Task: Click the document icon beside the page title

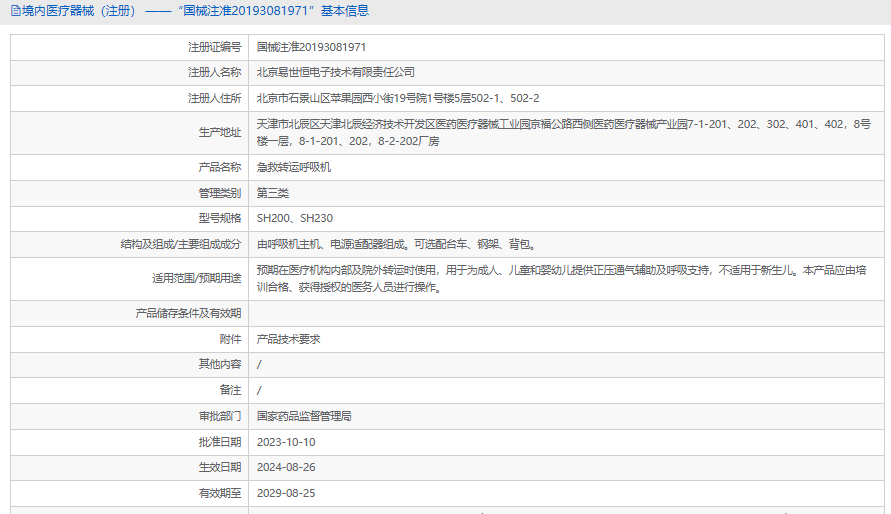Action: click(x=15, y=11)
